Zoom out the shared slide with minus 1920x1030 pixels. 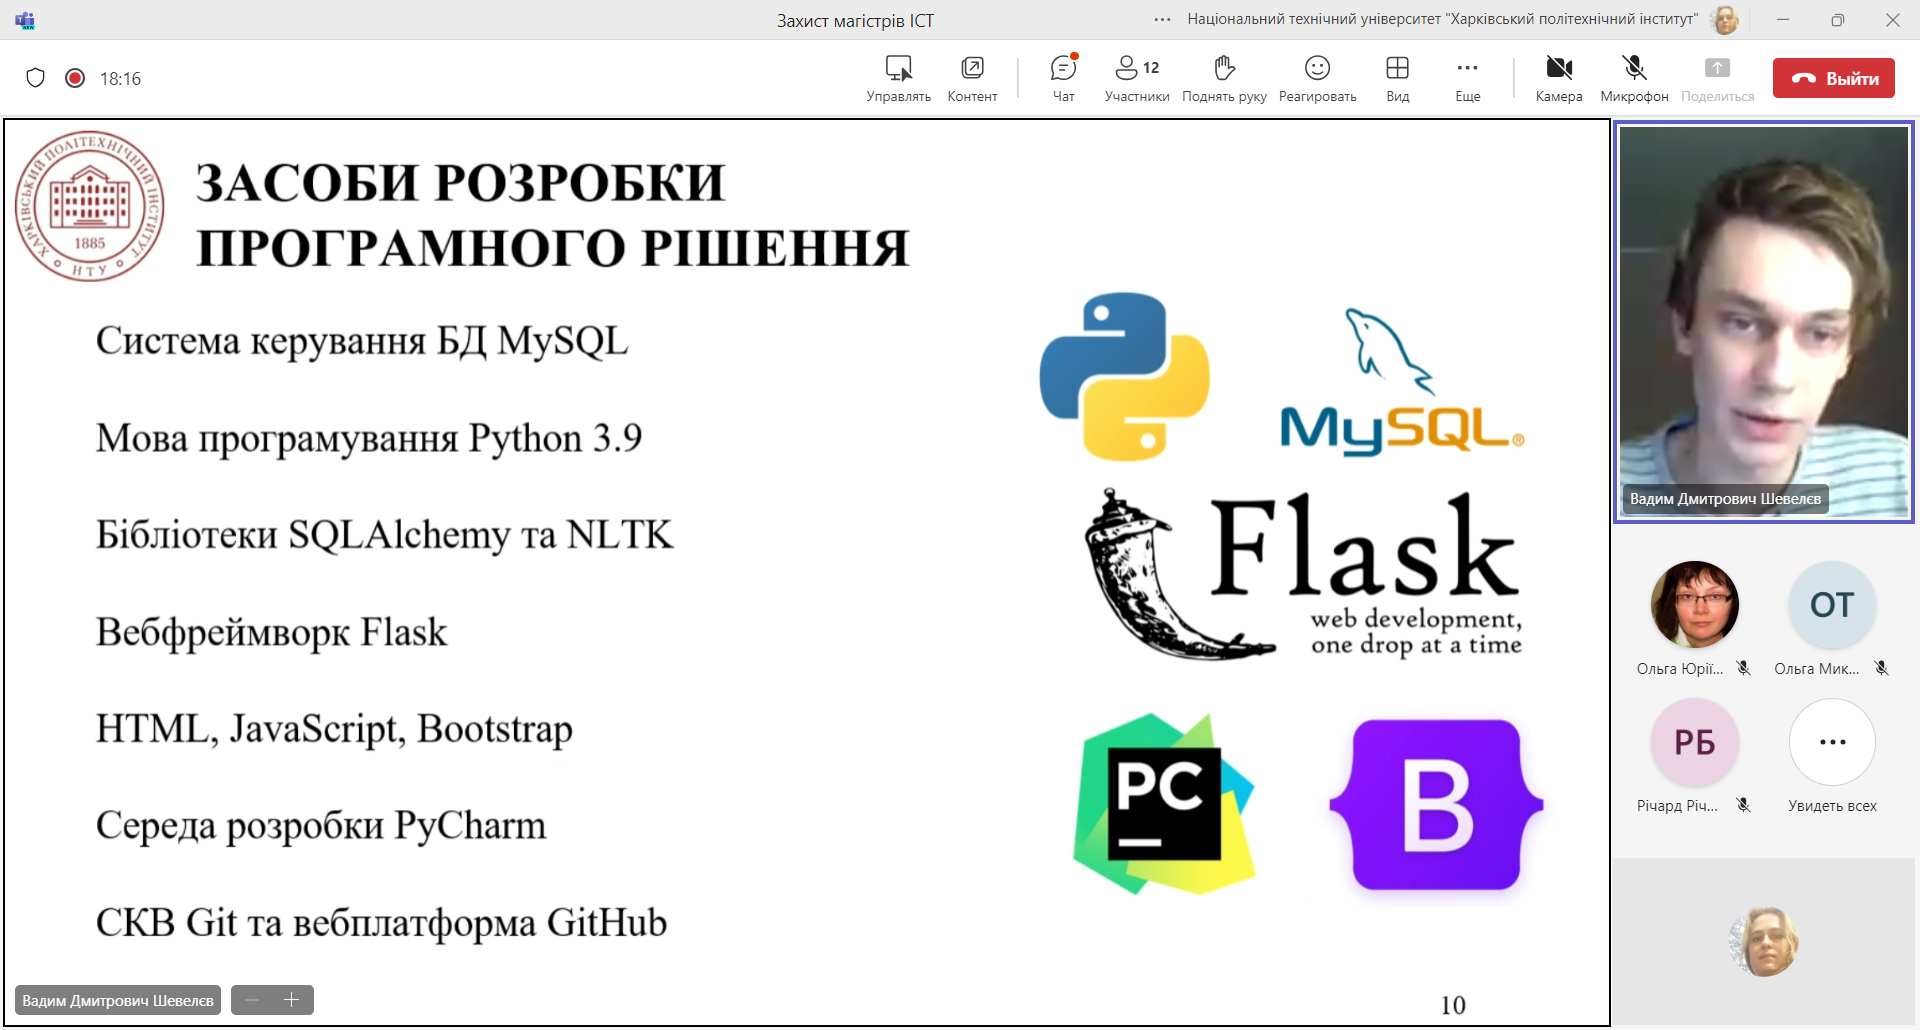click(x=252, y=1000)
